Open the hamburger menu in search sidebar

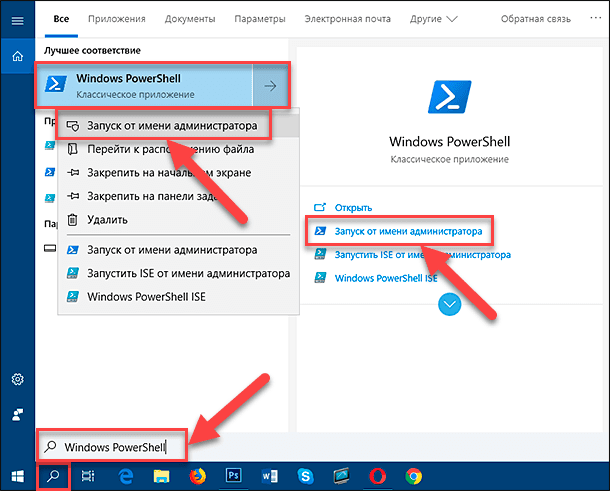(x=18, y=20)
